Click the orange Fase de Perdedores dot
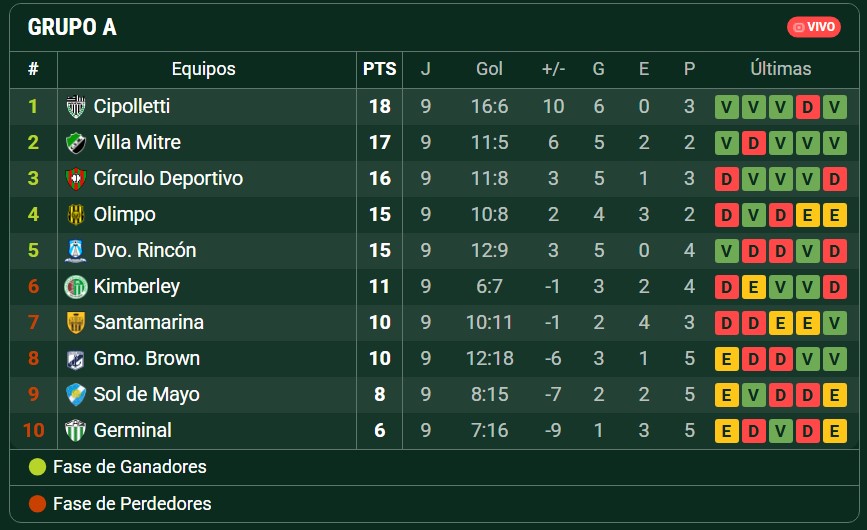The height and width of the screenshot is (530, 867). tap(37, 503)
